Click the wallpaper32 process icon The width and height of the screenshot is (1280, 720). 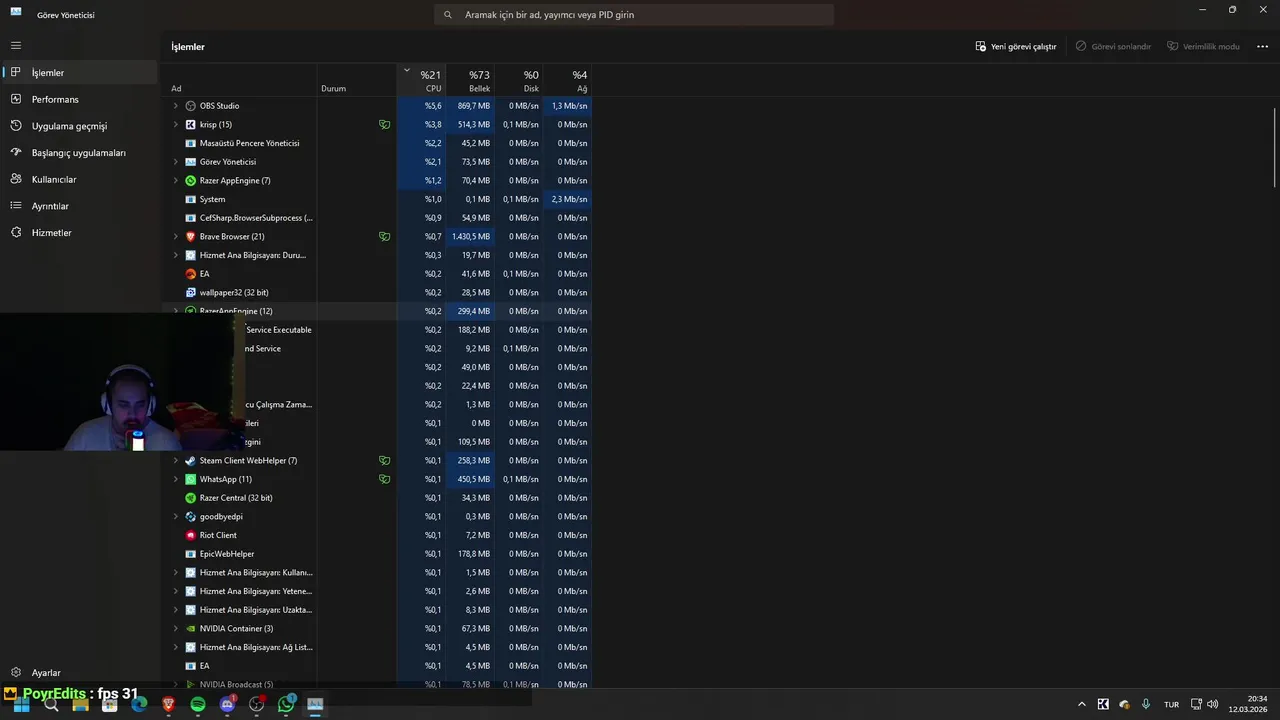[x=191, y=293]
